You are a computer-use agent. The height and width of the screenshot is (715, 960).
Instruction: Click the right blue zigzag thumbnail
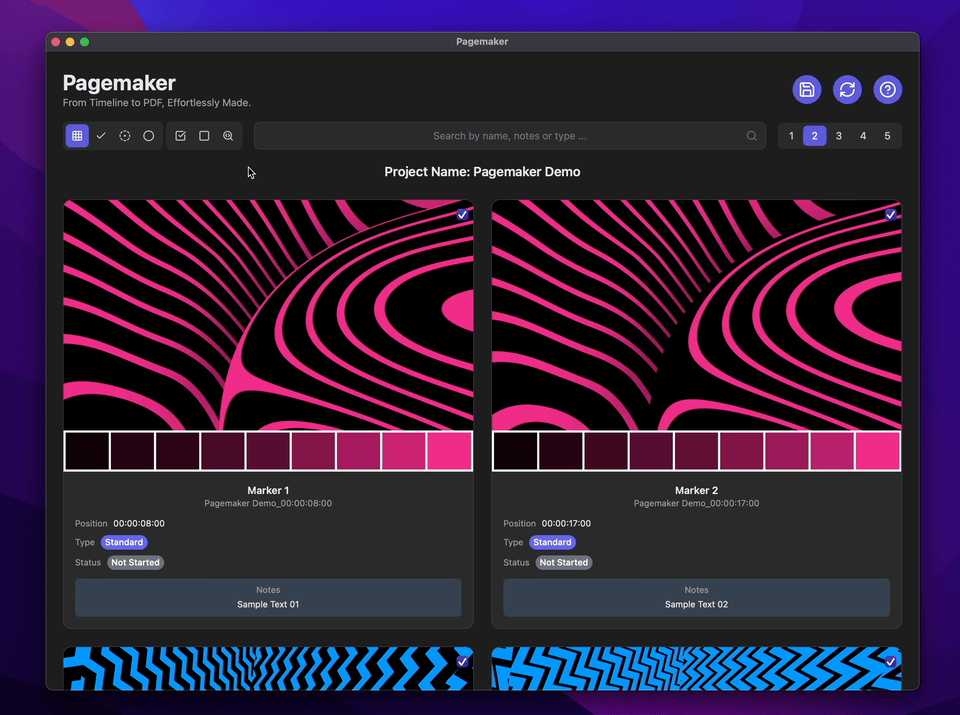click(x=697, y=668)
